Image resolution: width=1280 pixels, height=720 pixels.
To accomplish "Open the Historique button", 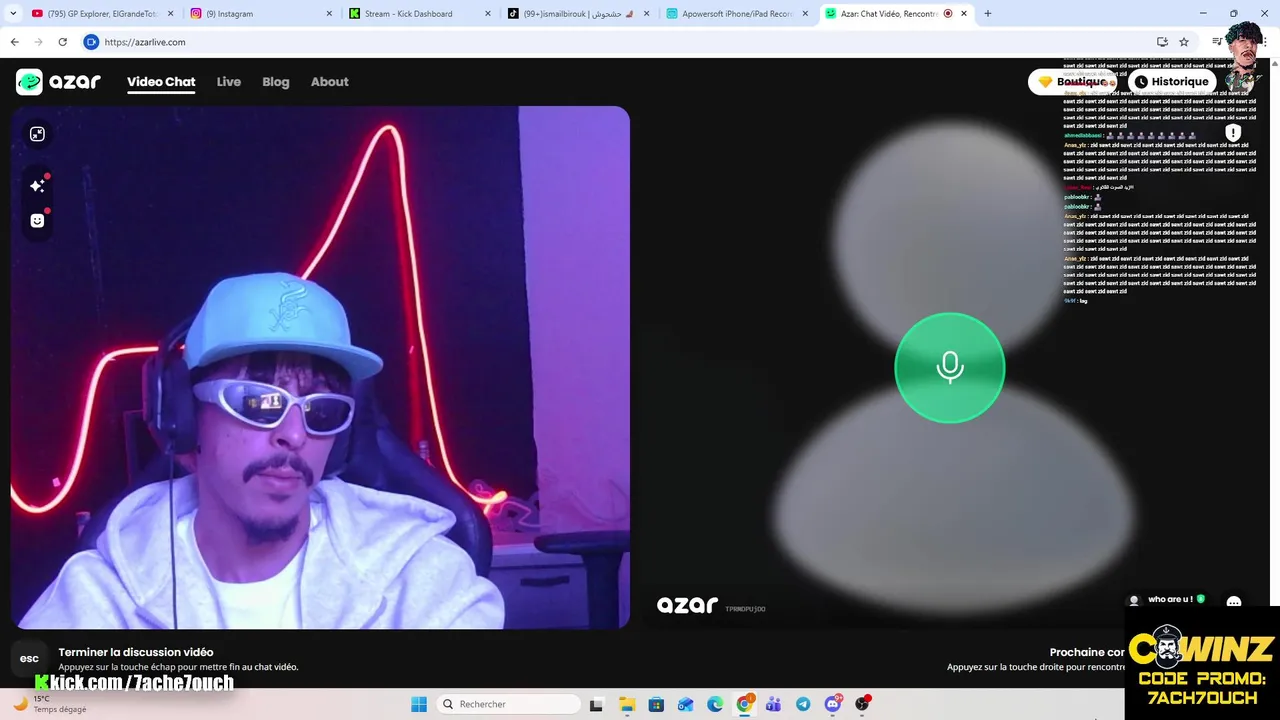I will pyautogui.click(x=1171, y=82).
